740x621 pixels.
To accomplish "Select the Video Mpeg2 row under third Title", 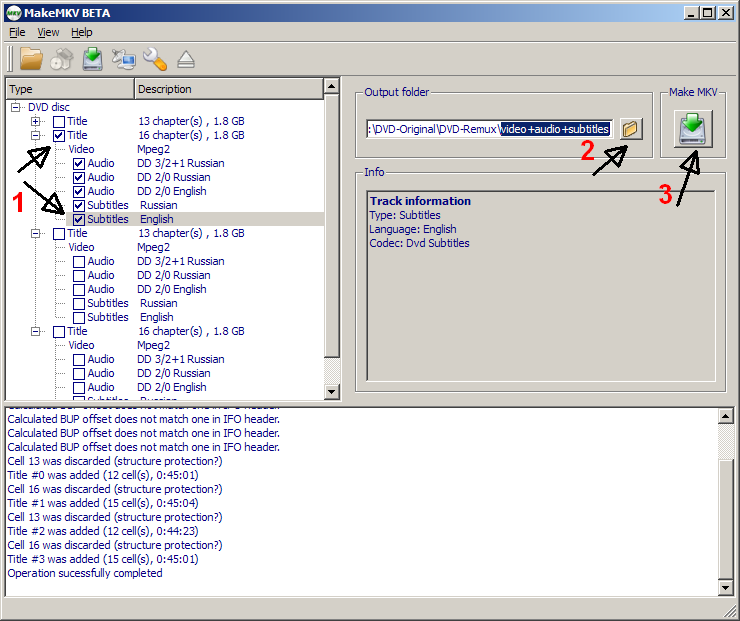I will [119, 247].
